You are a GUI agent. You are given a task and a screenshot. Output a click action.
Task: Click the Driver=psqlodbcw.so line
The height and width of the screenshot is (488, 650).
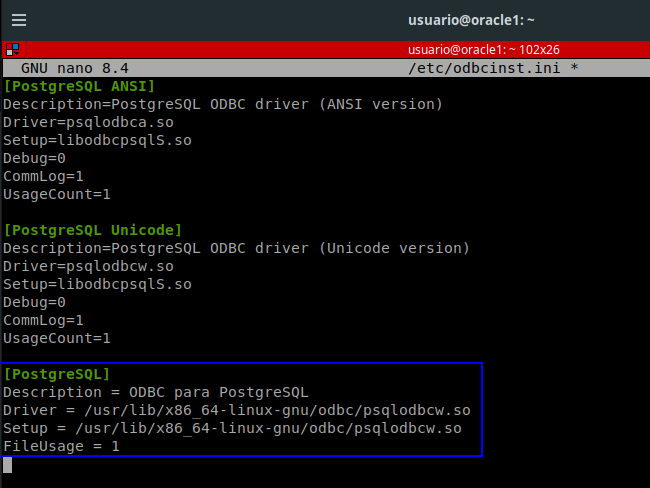pos(88,266)
